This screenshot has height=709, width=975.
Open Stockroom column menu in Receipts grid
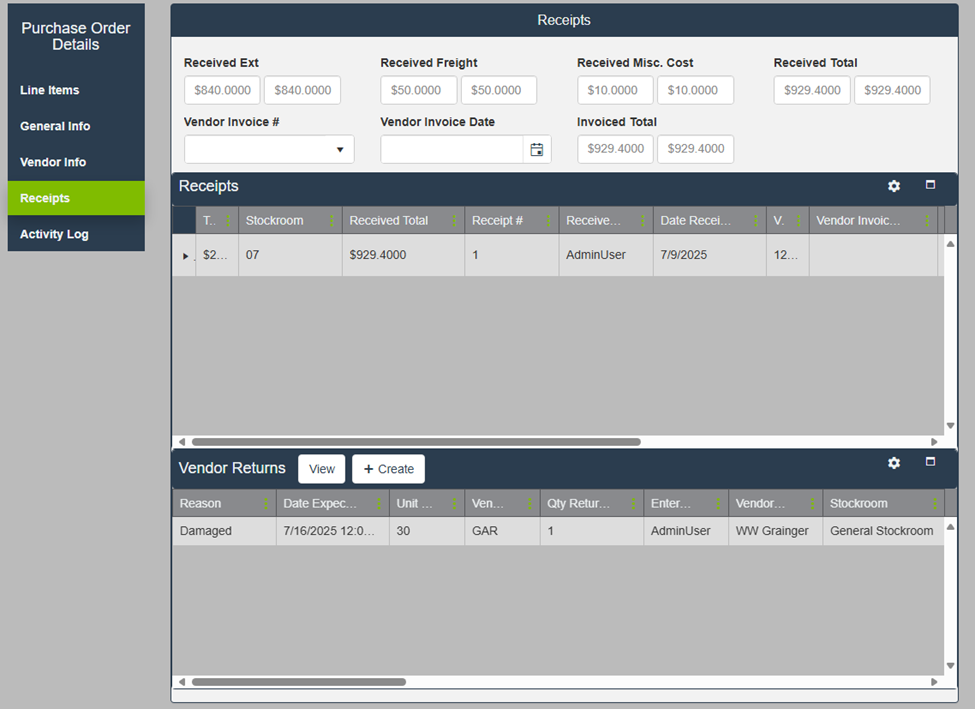coord(331,221)
